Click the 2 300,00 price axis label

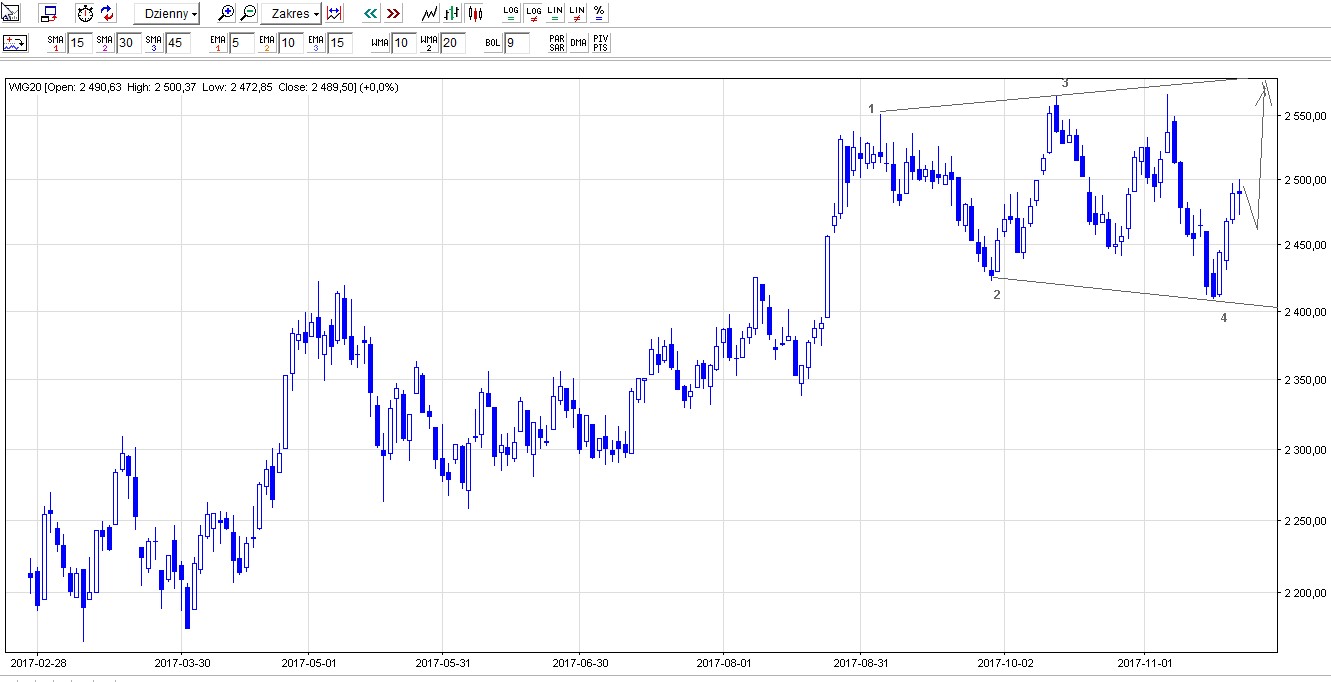click(1304, 451)
